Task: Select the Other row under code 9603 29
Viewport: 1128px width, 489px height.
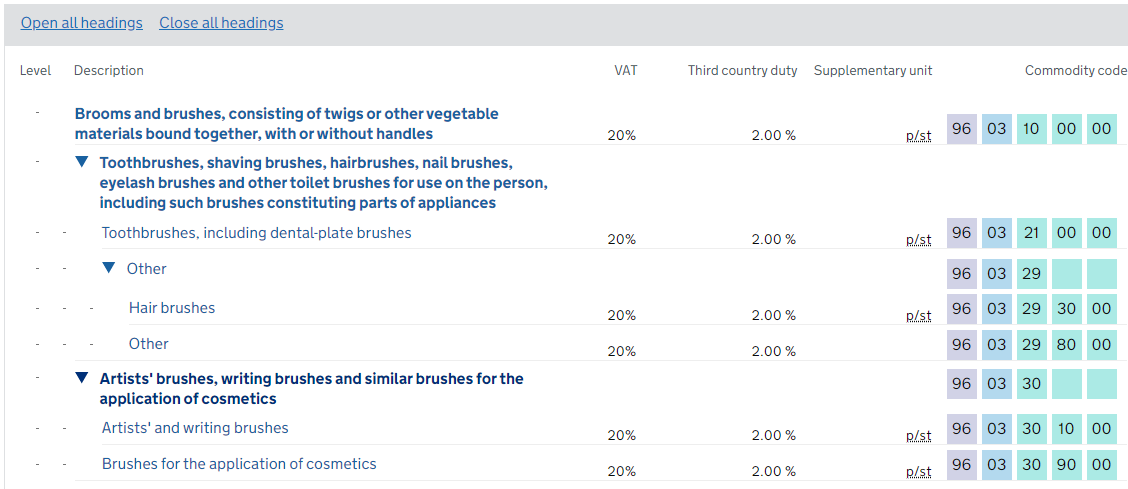Action: (148, 344)
